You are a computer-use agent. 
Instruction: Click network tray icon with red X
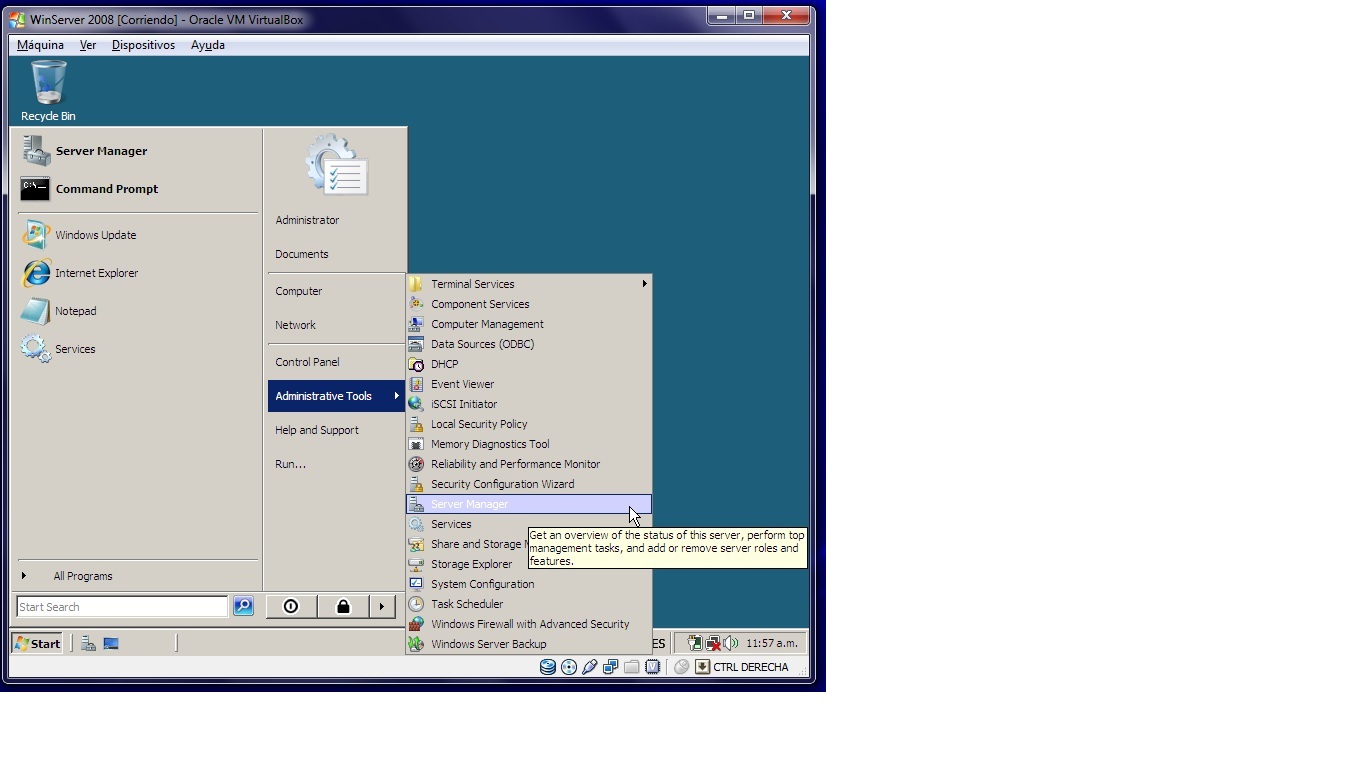[713, 643]
